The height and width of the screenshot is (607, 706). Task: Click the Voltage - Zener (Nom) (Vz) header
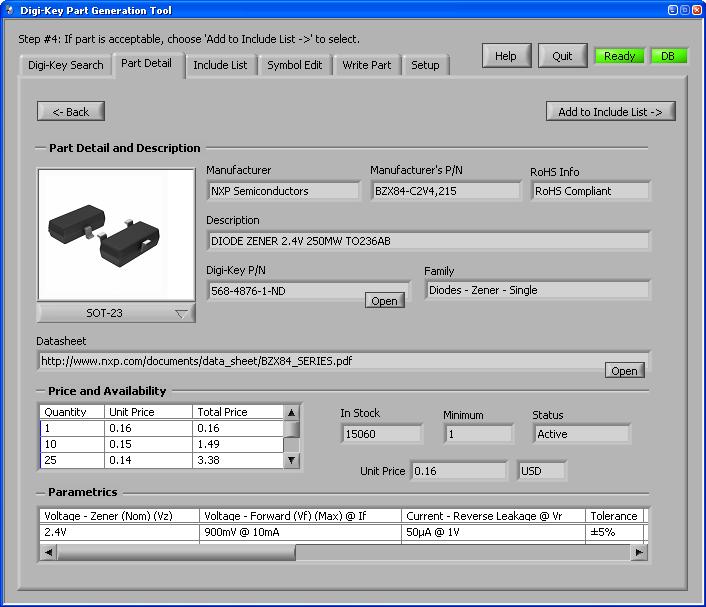tap(119, 516)
